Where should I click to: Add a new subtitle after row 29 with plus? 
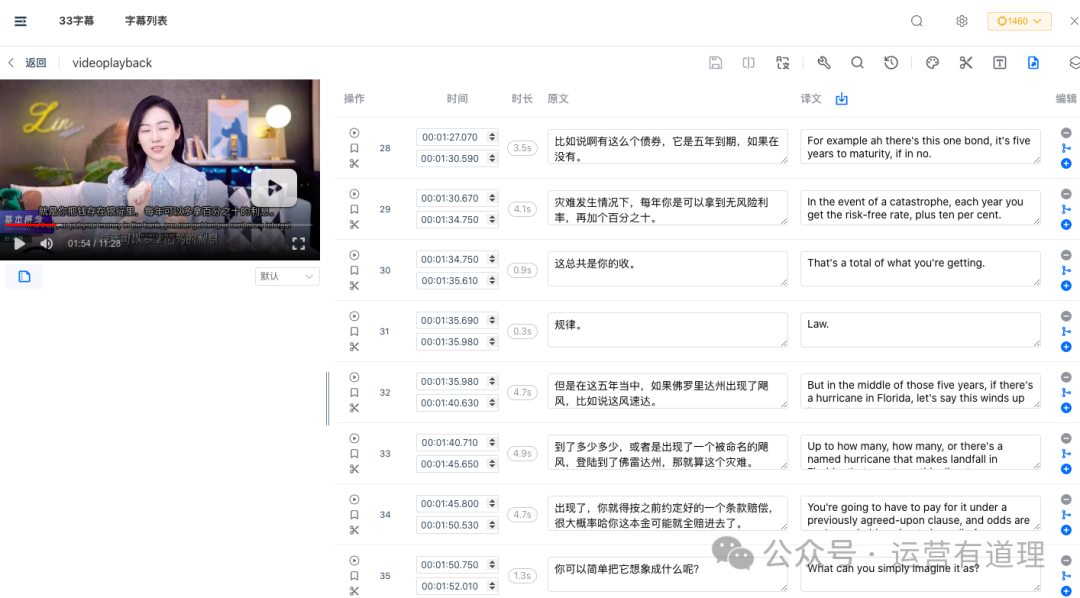(1068, 225)
